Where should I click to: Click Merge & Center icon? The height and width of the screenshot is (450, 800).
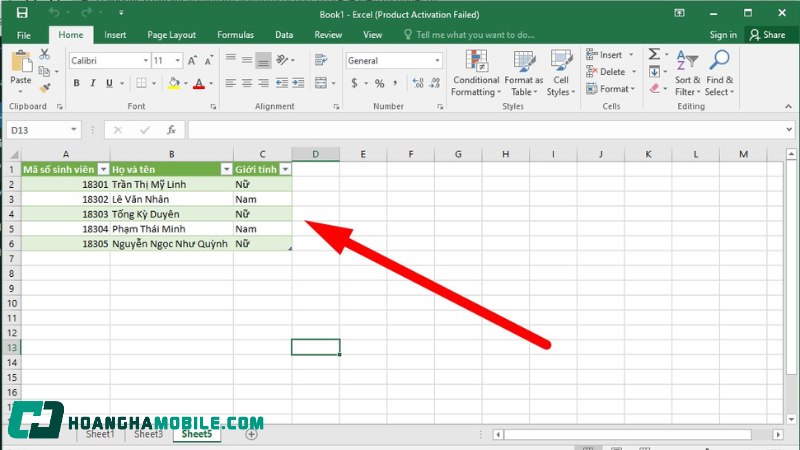coord(321,83)
